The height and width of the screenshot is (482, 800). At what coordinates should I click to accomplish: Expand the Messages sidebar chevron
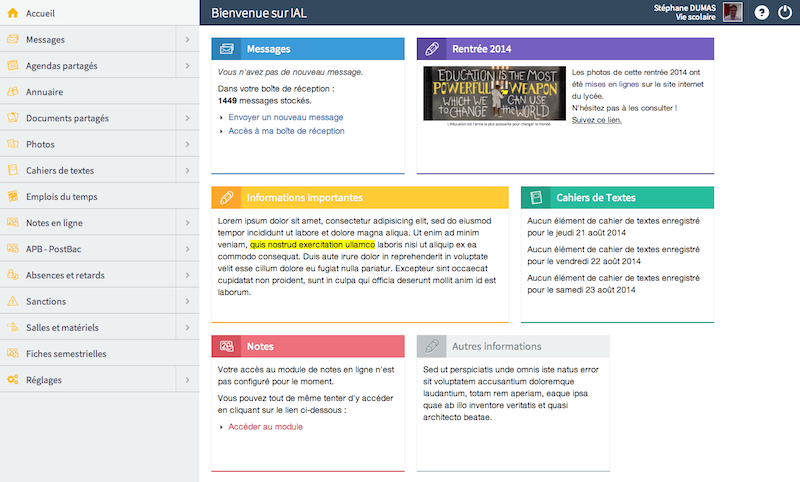[187, 40]
